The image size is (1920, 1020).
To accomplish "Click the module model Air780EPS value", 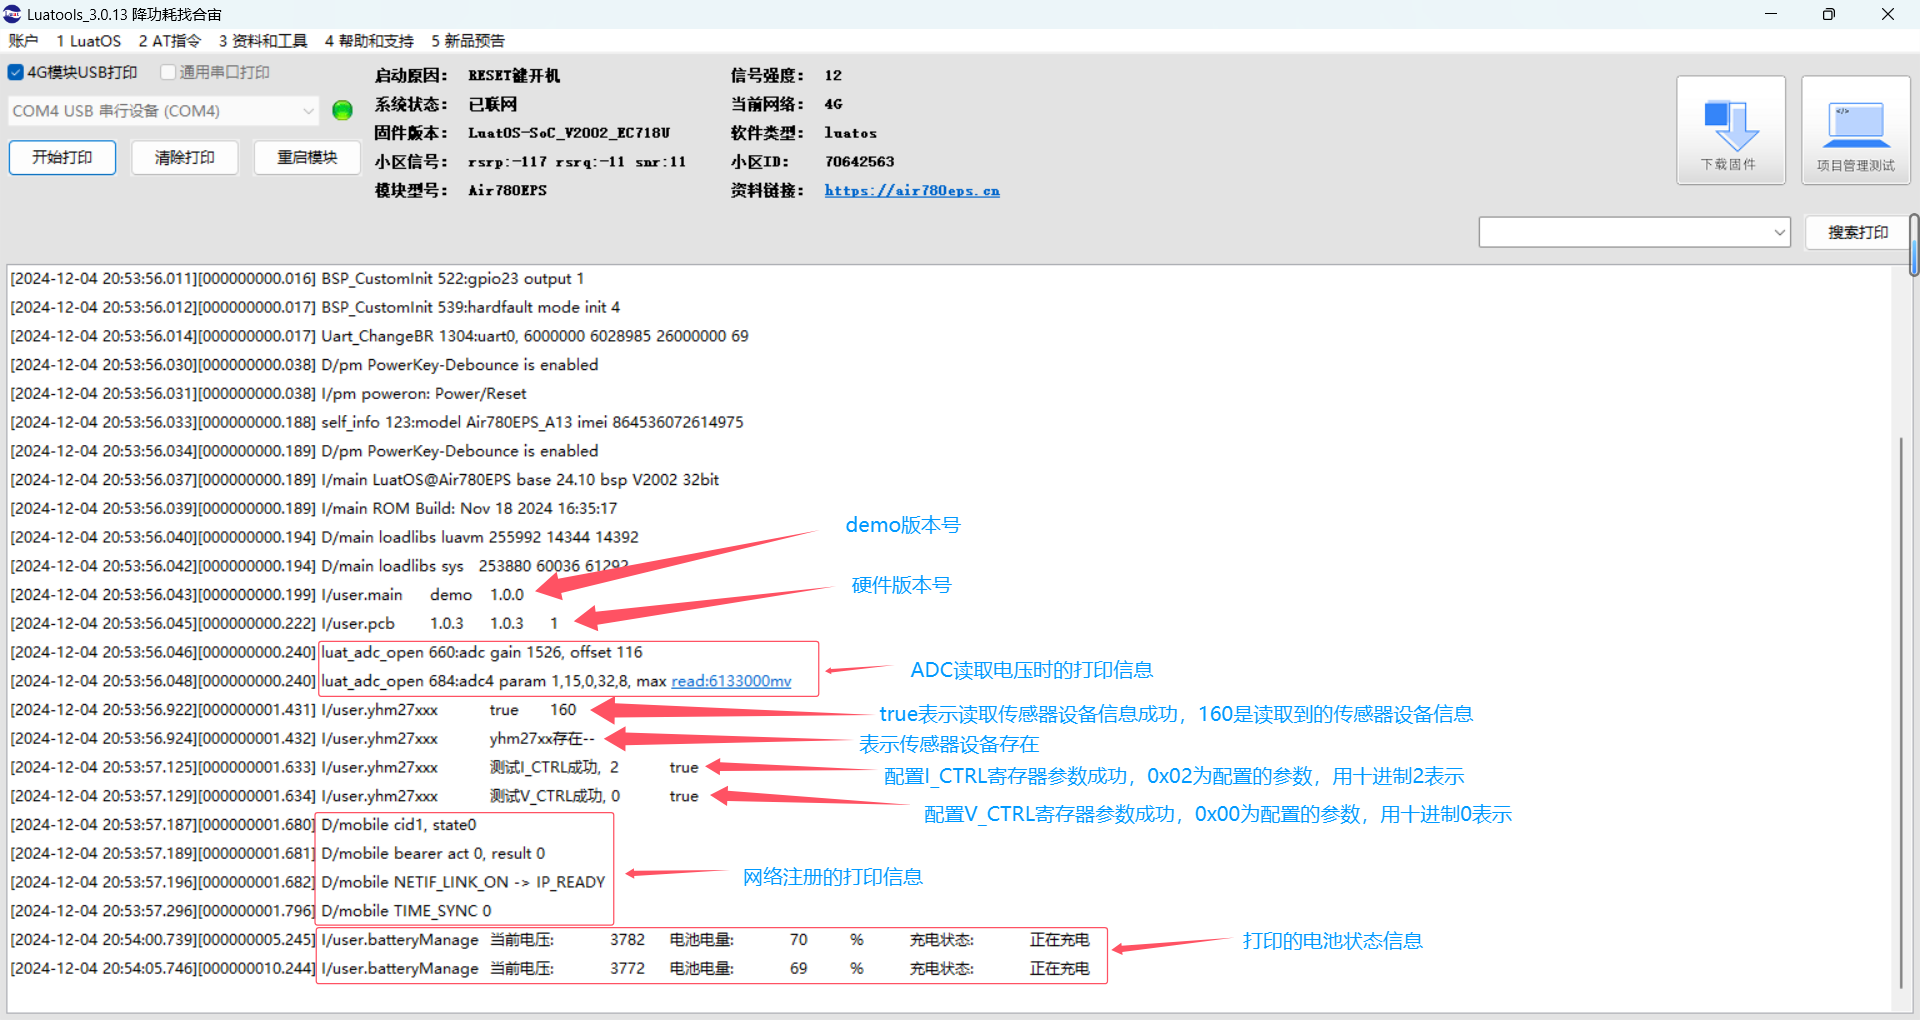I will pos(507,190).
